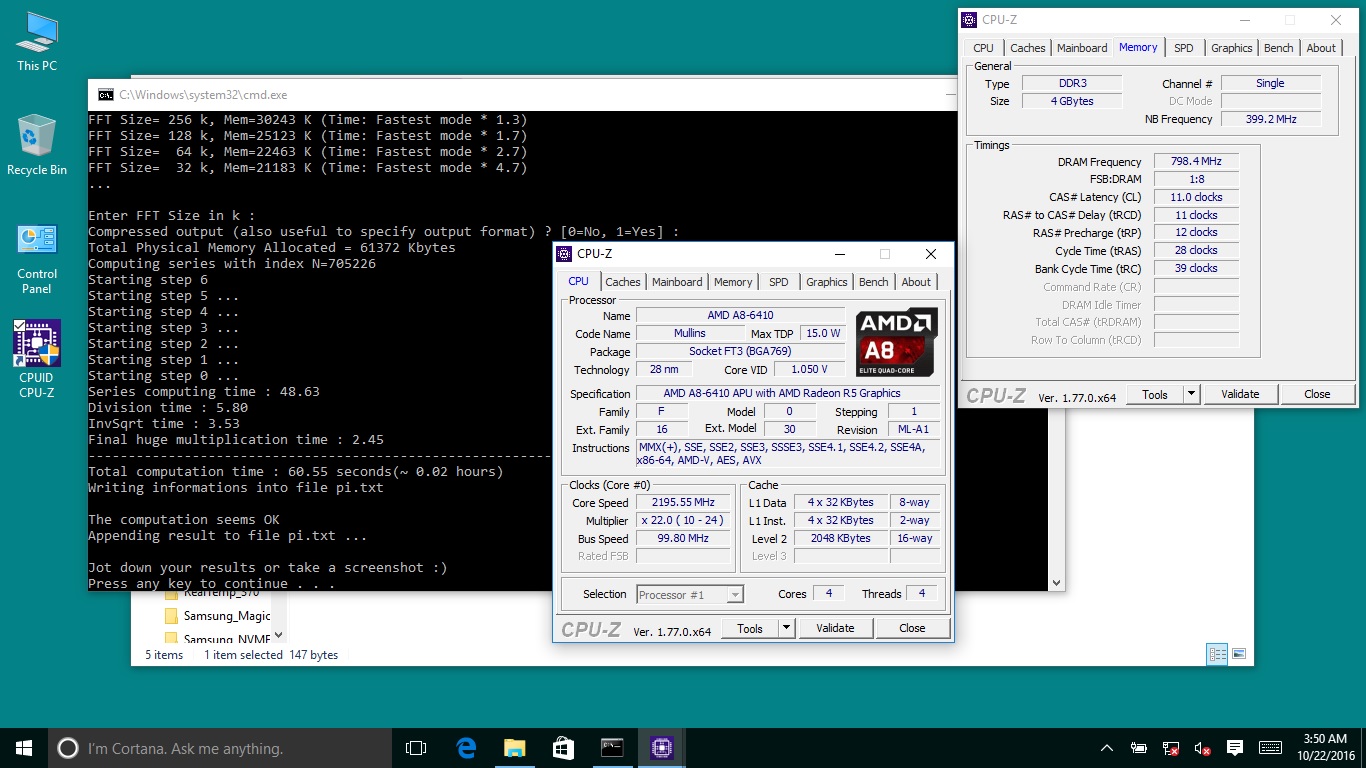The image size is (1366, 768).
Task: Launch CPUID CPU-Z desktop shortcut
Action: point(37,358)
